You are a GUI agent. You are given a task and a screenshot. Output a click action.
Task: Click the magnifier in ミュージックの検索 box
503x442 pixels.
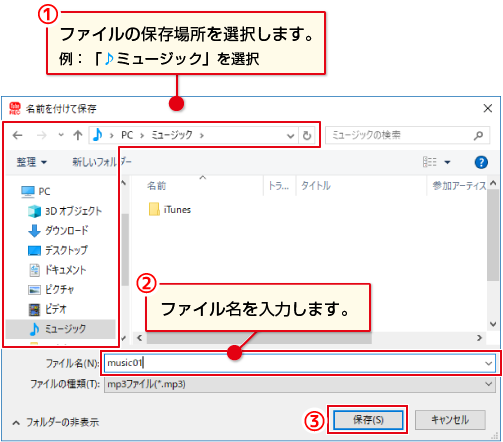coord(478,135)
